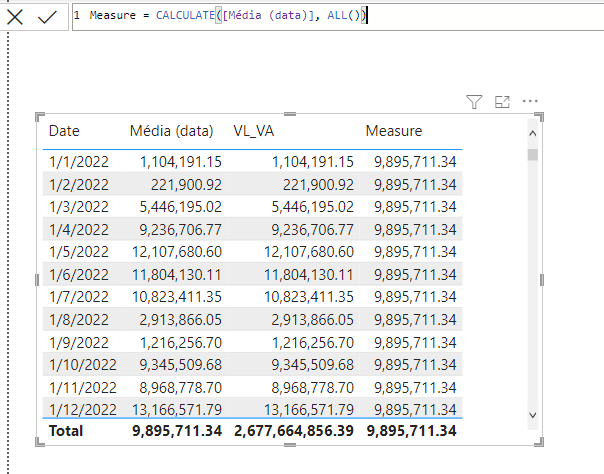
Task: Click the Média (data) total in Total row
Action: click(x=177, y=431)
